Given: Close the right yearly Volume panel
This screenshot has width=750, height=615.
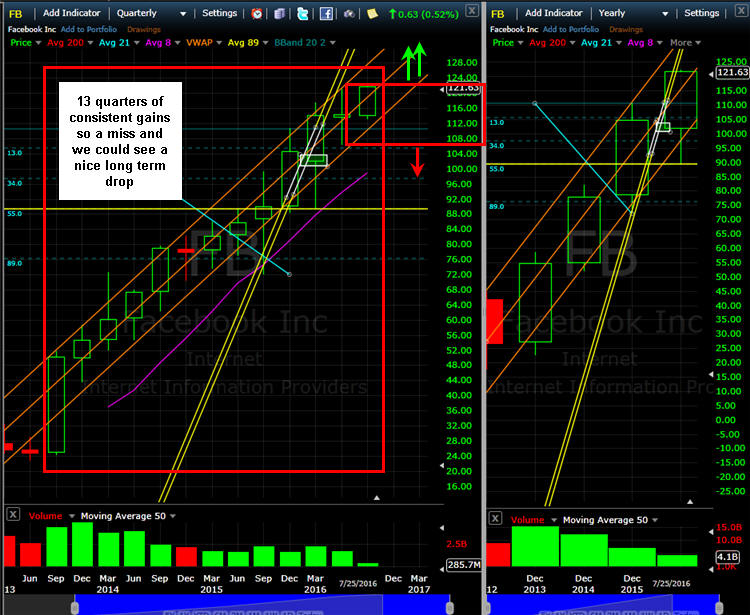Looking at the screenshot, I should coord(493,519).
